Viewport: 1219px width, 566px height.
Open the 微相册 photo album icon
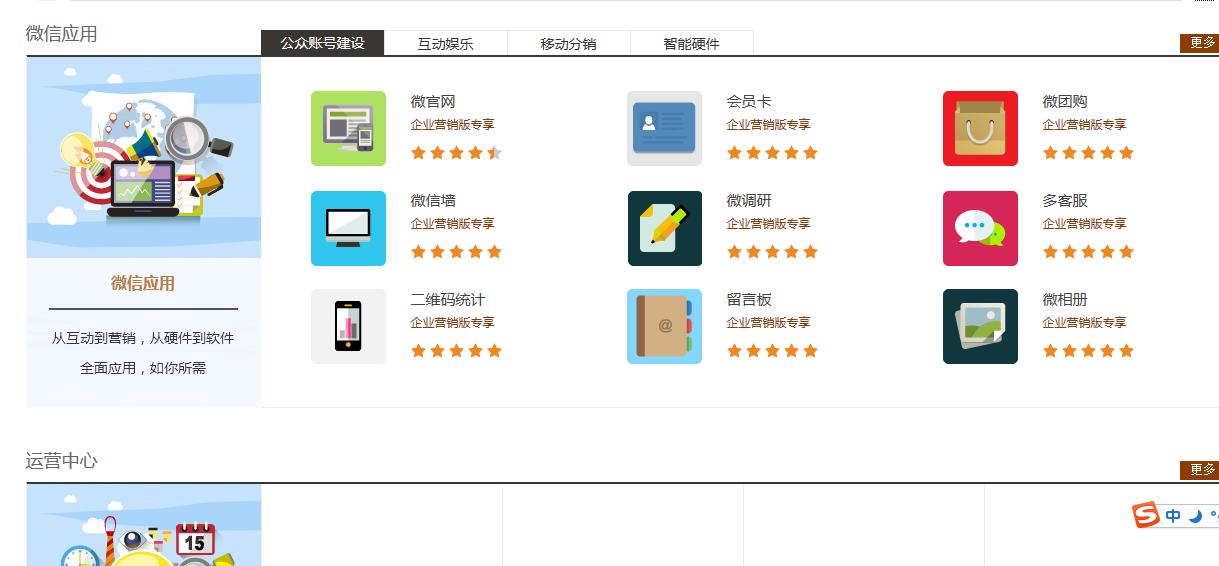(x=980, y=326)
